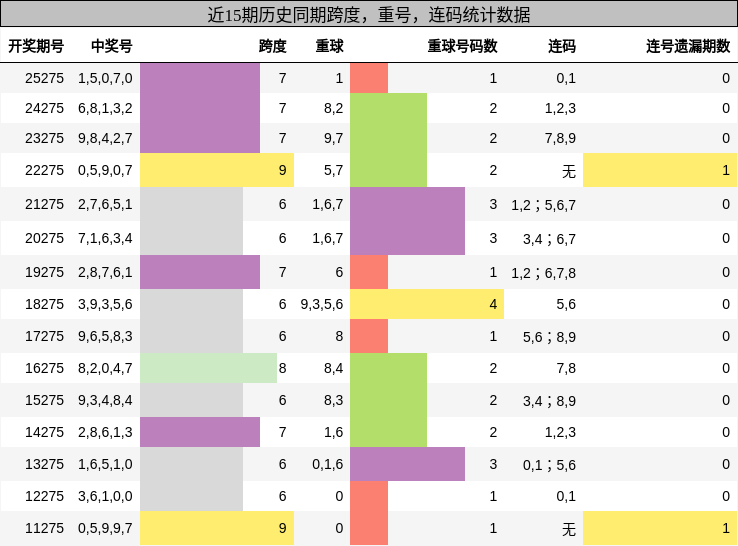Click repeated balls 9,3,5,6
Screen dimensions: 738x546
(x=322, y=304)
